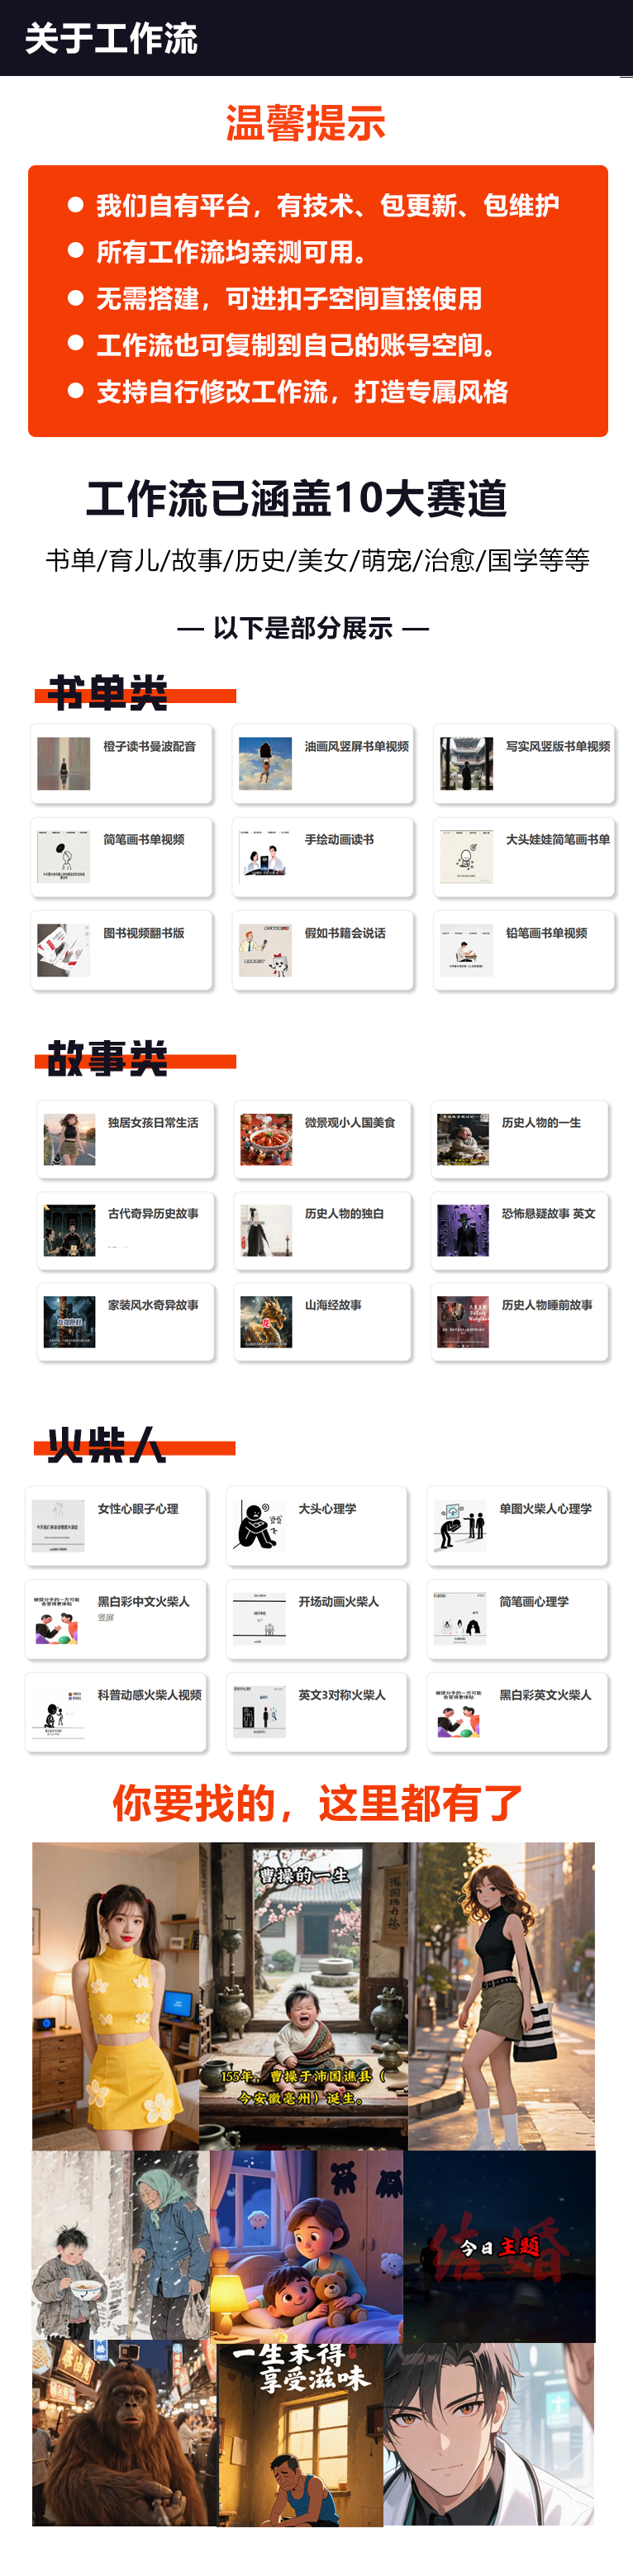Click the 大头心理学 stick figure icon

[x=259, y=1525]
